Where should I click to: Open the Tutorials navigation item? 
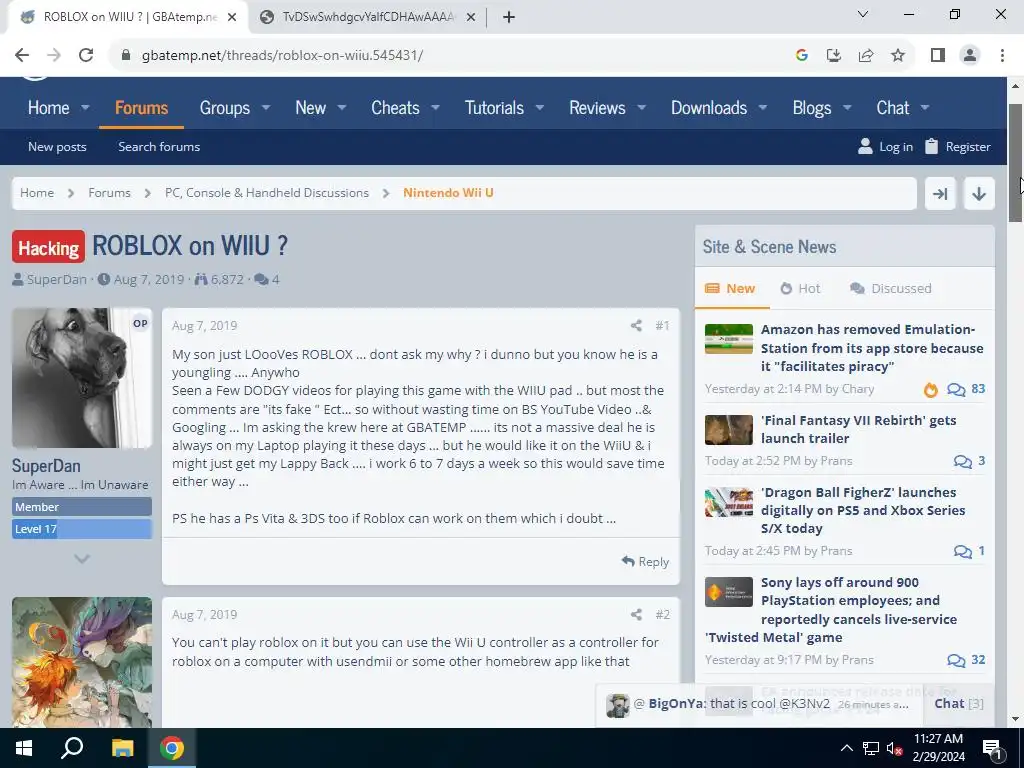(x=494, y=108)
